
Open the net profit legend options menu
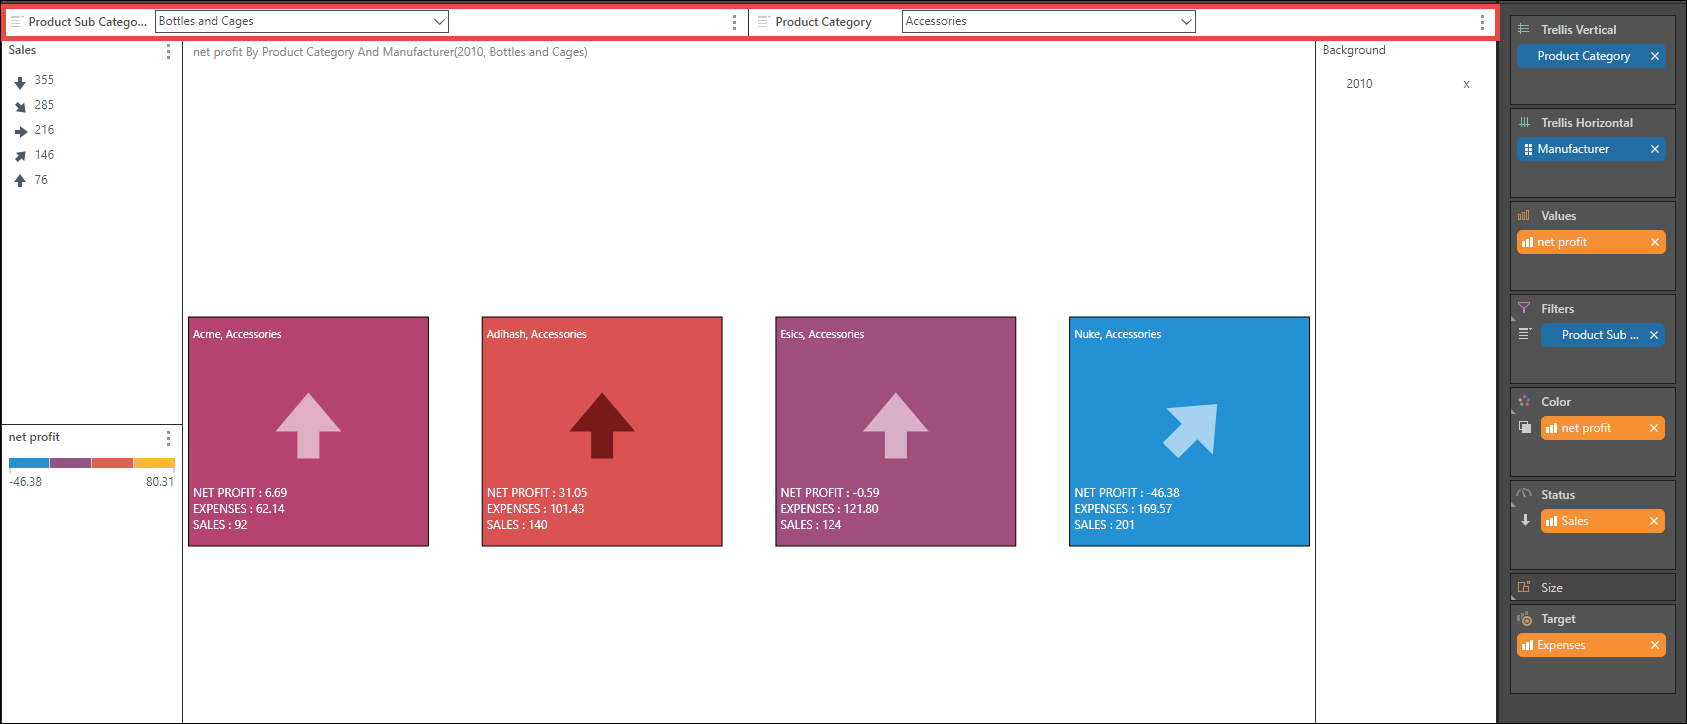click(x=168, y=438)
